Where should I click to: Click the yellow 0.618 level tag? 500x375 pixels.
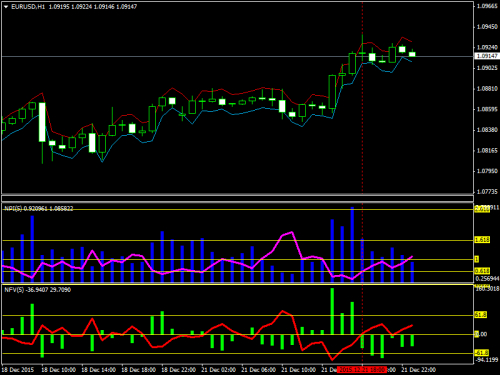coord(482,271)
